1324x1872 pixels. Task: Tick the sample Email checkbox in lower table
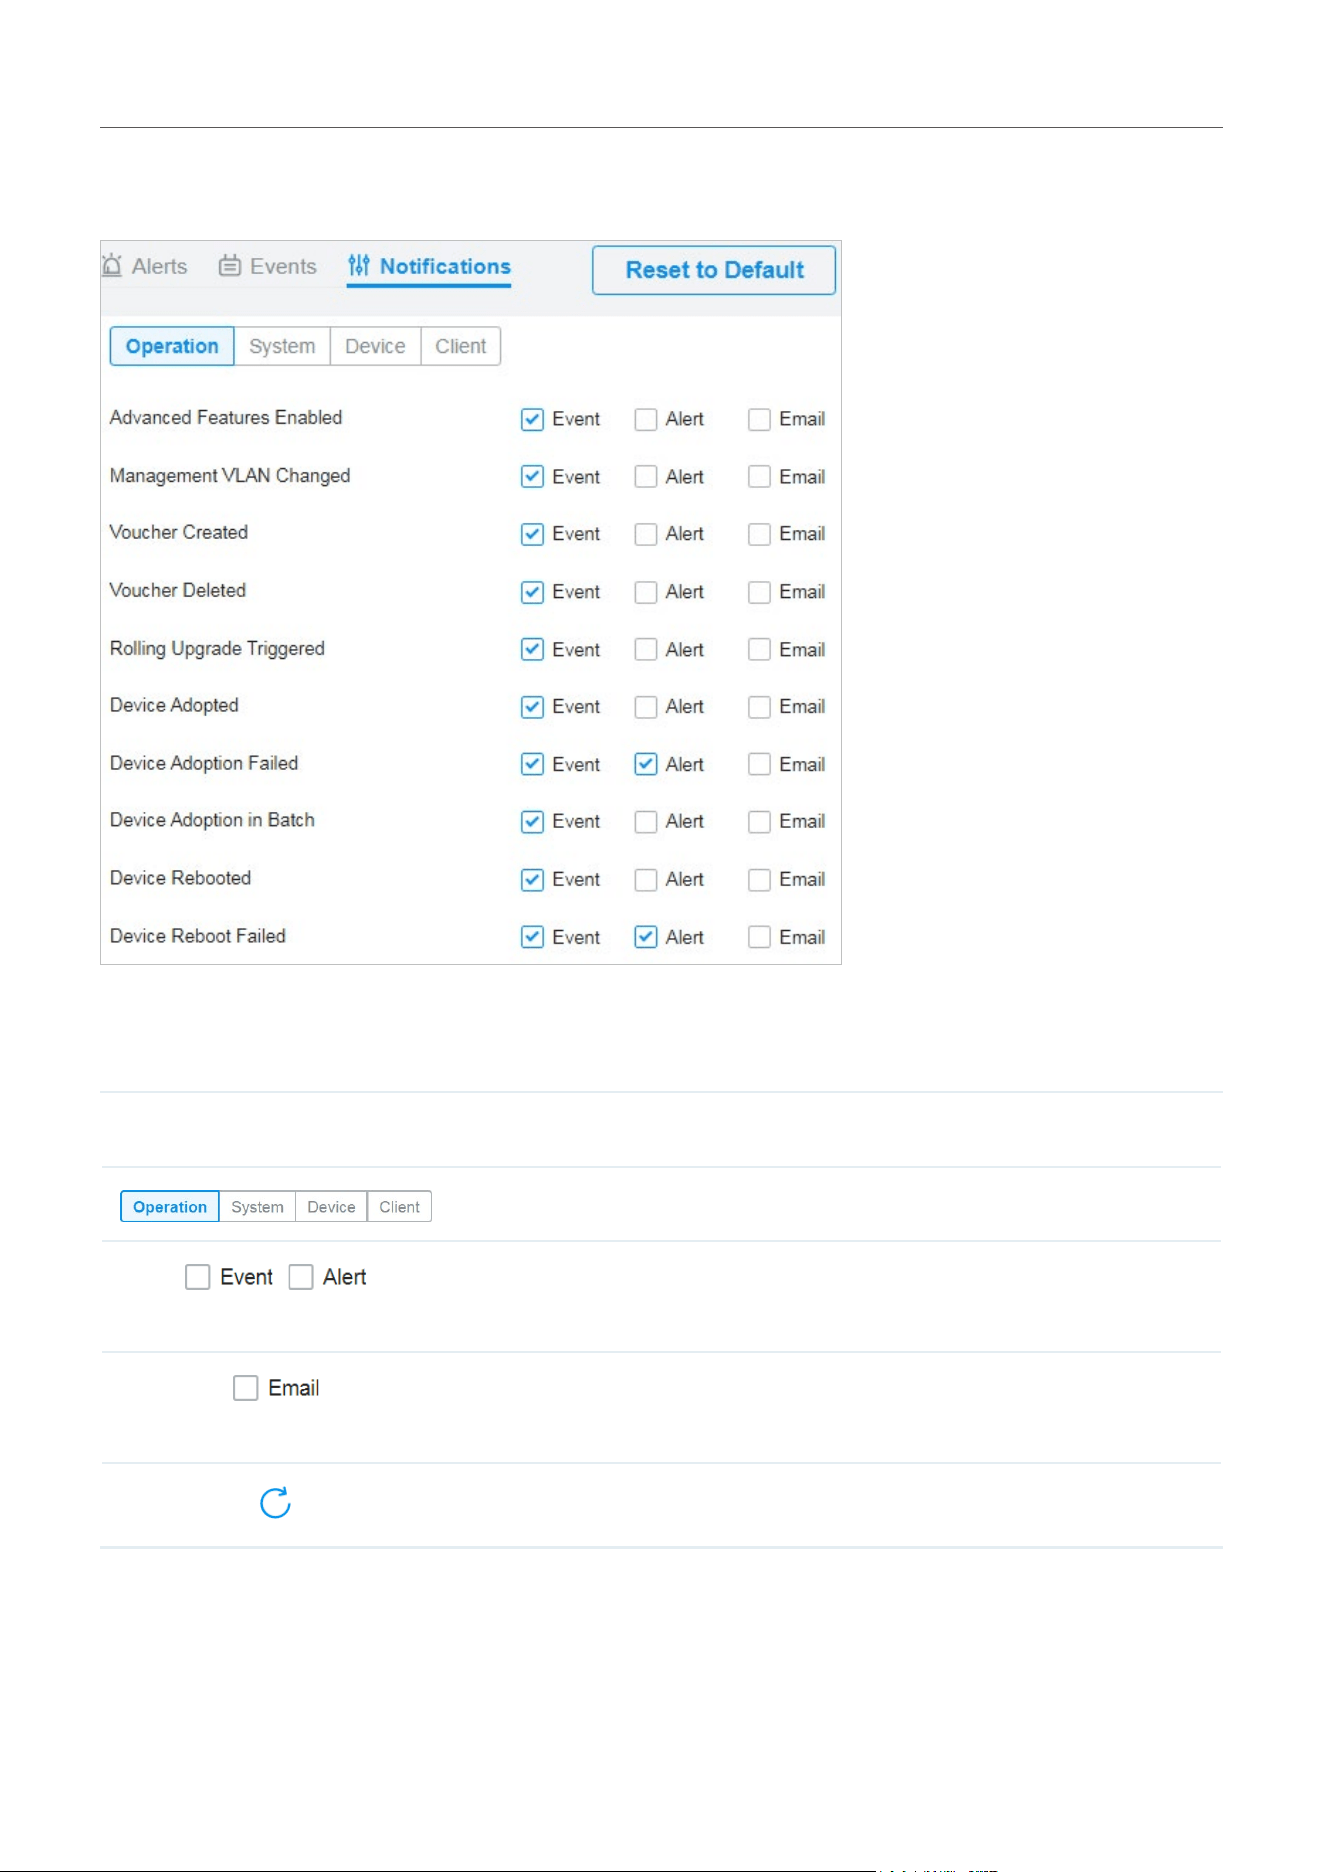tap(246, 1388)
